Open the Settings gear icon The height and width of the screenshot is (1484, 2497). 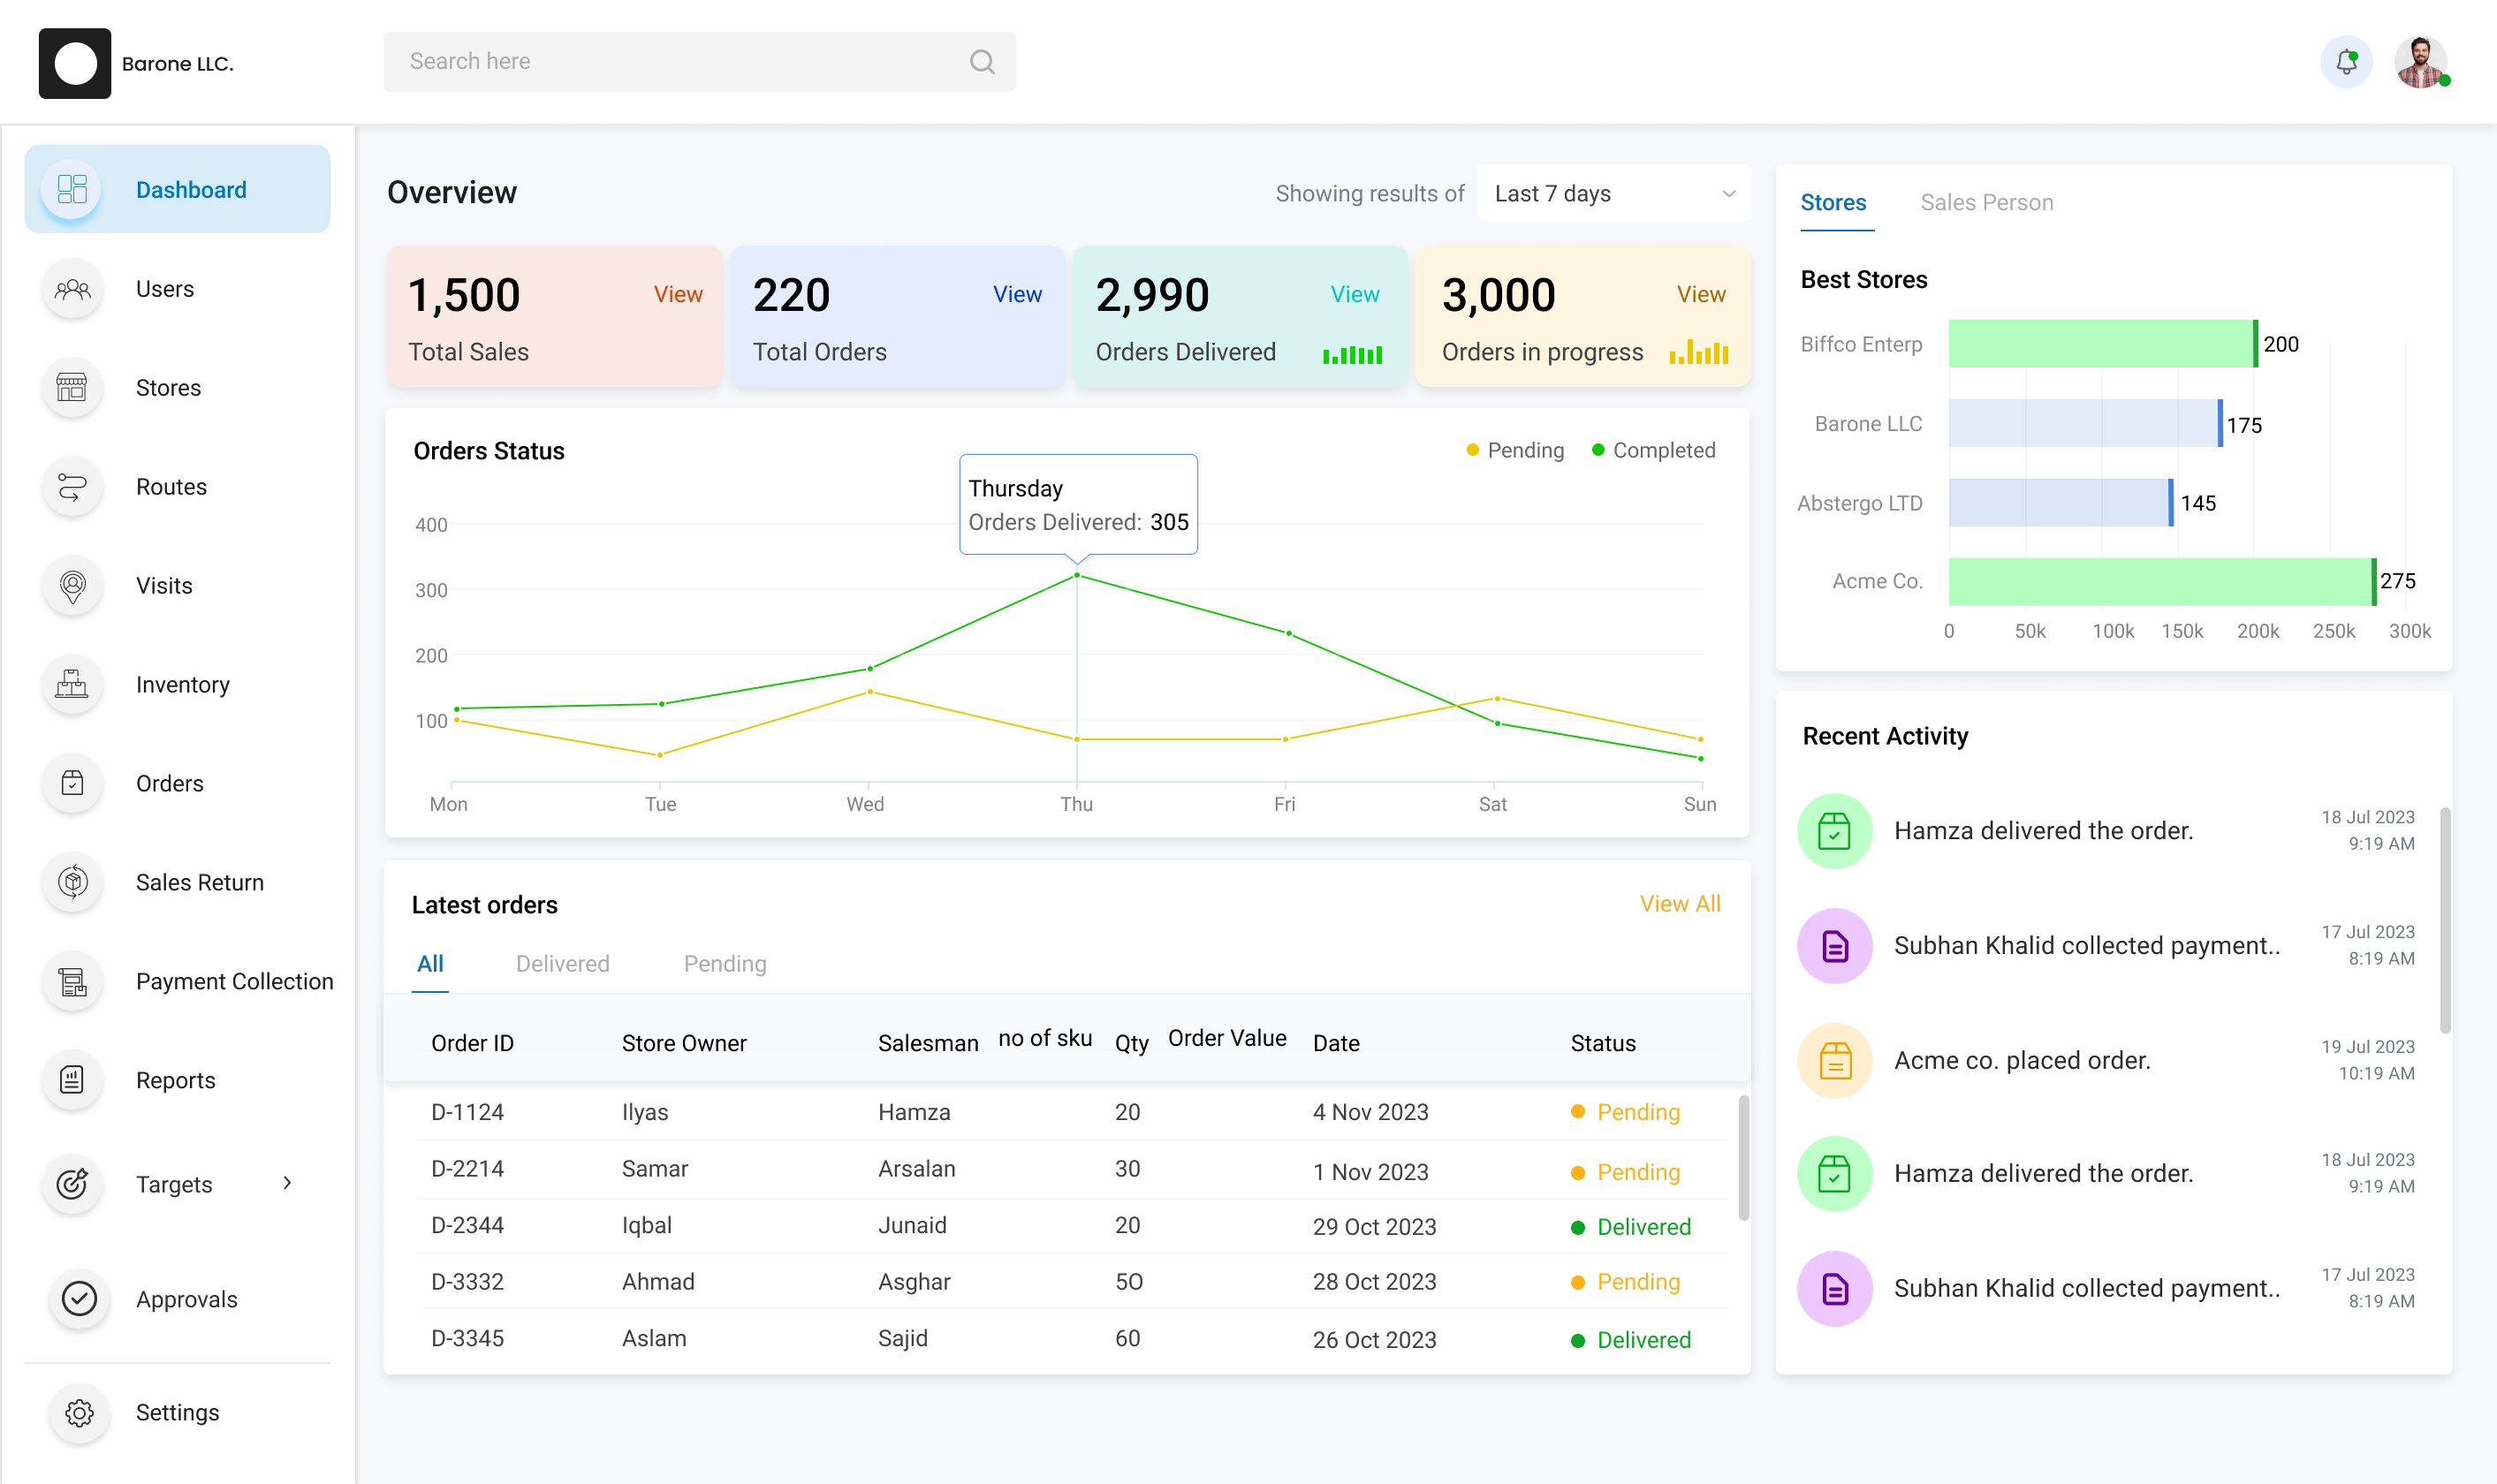(x=79, y=1412)
